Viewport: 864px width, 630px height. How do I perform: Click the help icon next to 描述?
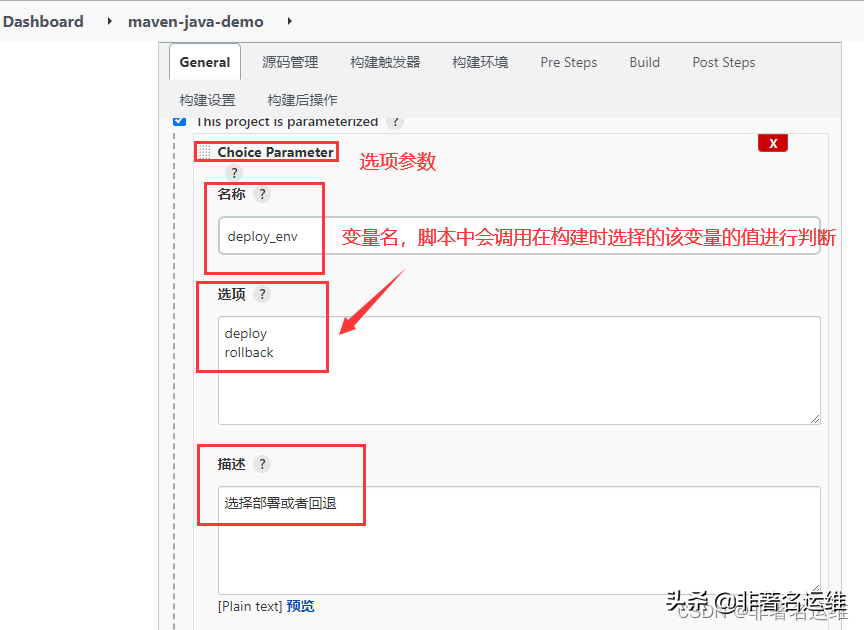point(261,464)
